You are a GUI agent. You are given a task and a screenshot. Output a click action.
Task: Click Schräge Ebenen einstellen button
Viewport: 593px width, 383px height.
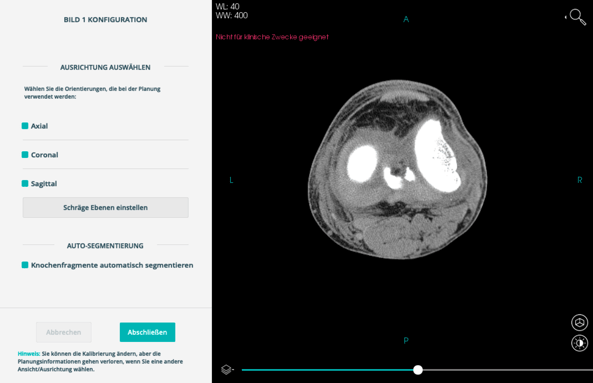point(106,208)
